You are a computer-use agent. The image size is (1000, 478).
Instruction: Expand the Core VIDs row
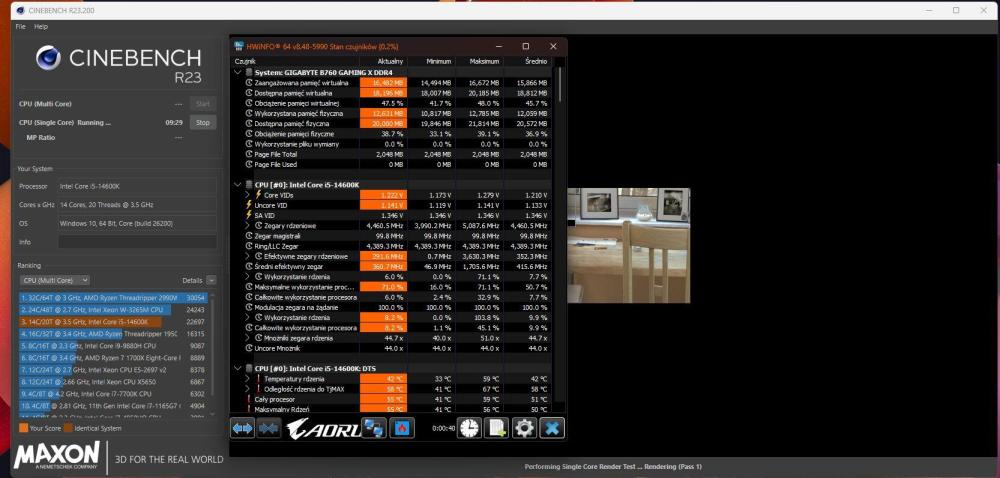pyautogui.click(x=248, y=195)
